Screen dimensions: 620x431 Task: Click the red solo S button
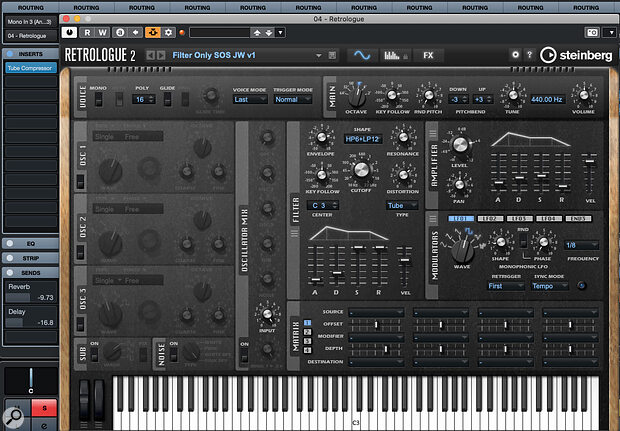point(44,408)
